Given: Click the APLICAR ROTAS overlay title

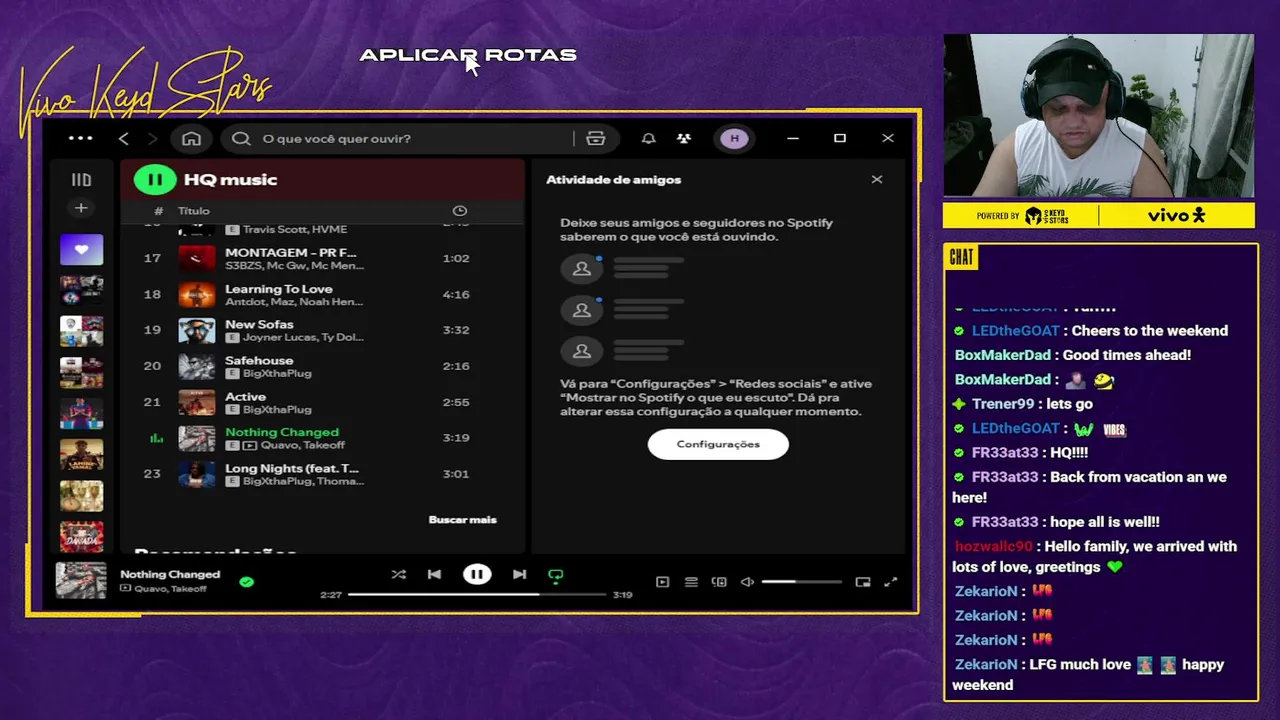Looking at the screenshot, I should click(468, 55).
